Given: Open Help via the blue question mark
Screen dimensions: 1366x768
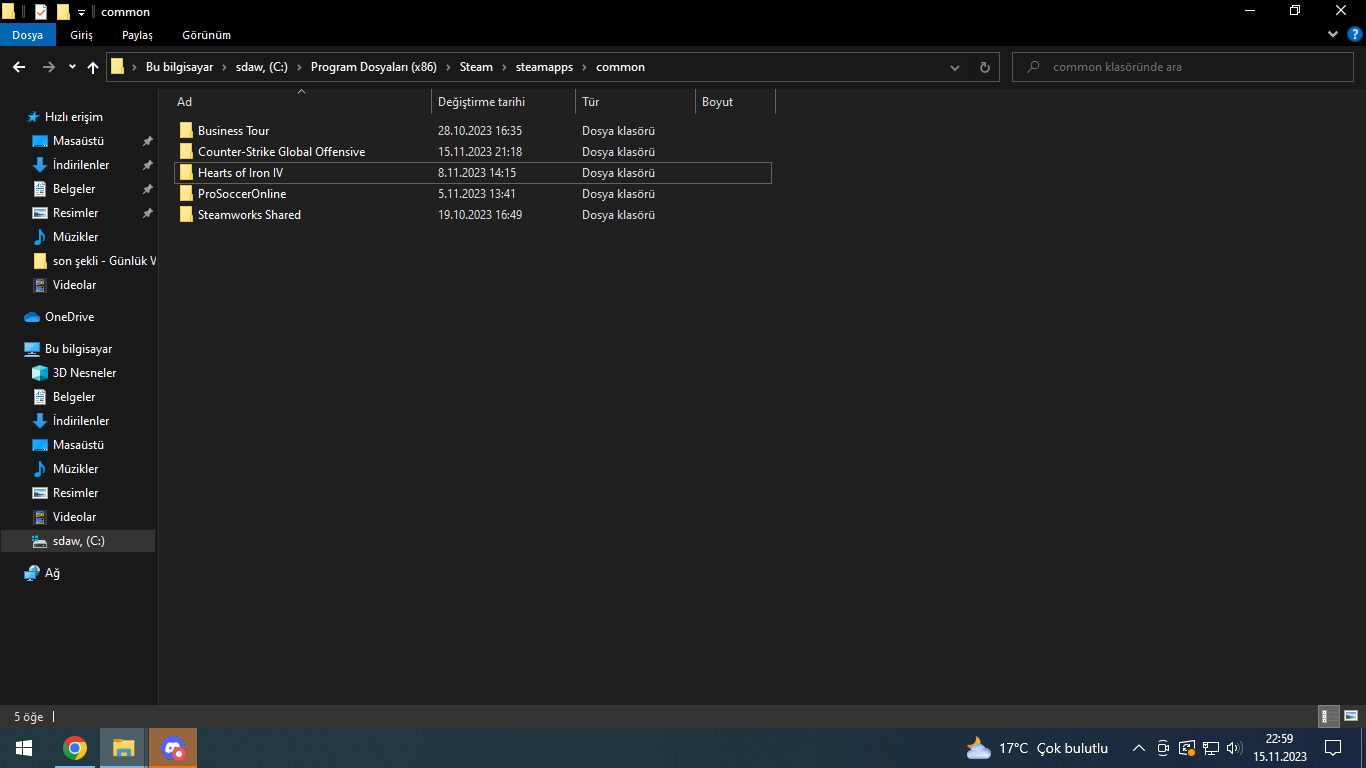Looking at the screenshot, I should click(x=1355, y=34).
